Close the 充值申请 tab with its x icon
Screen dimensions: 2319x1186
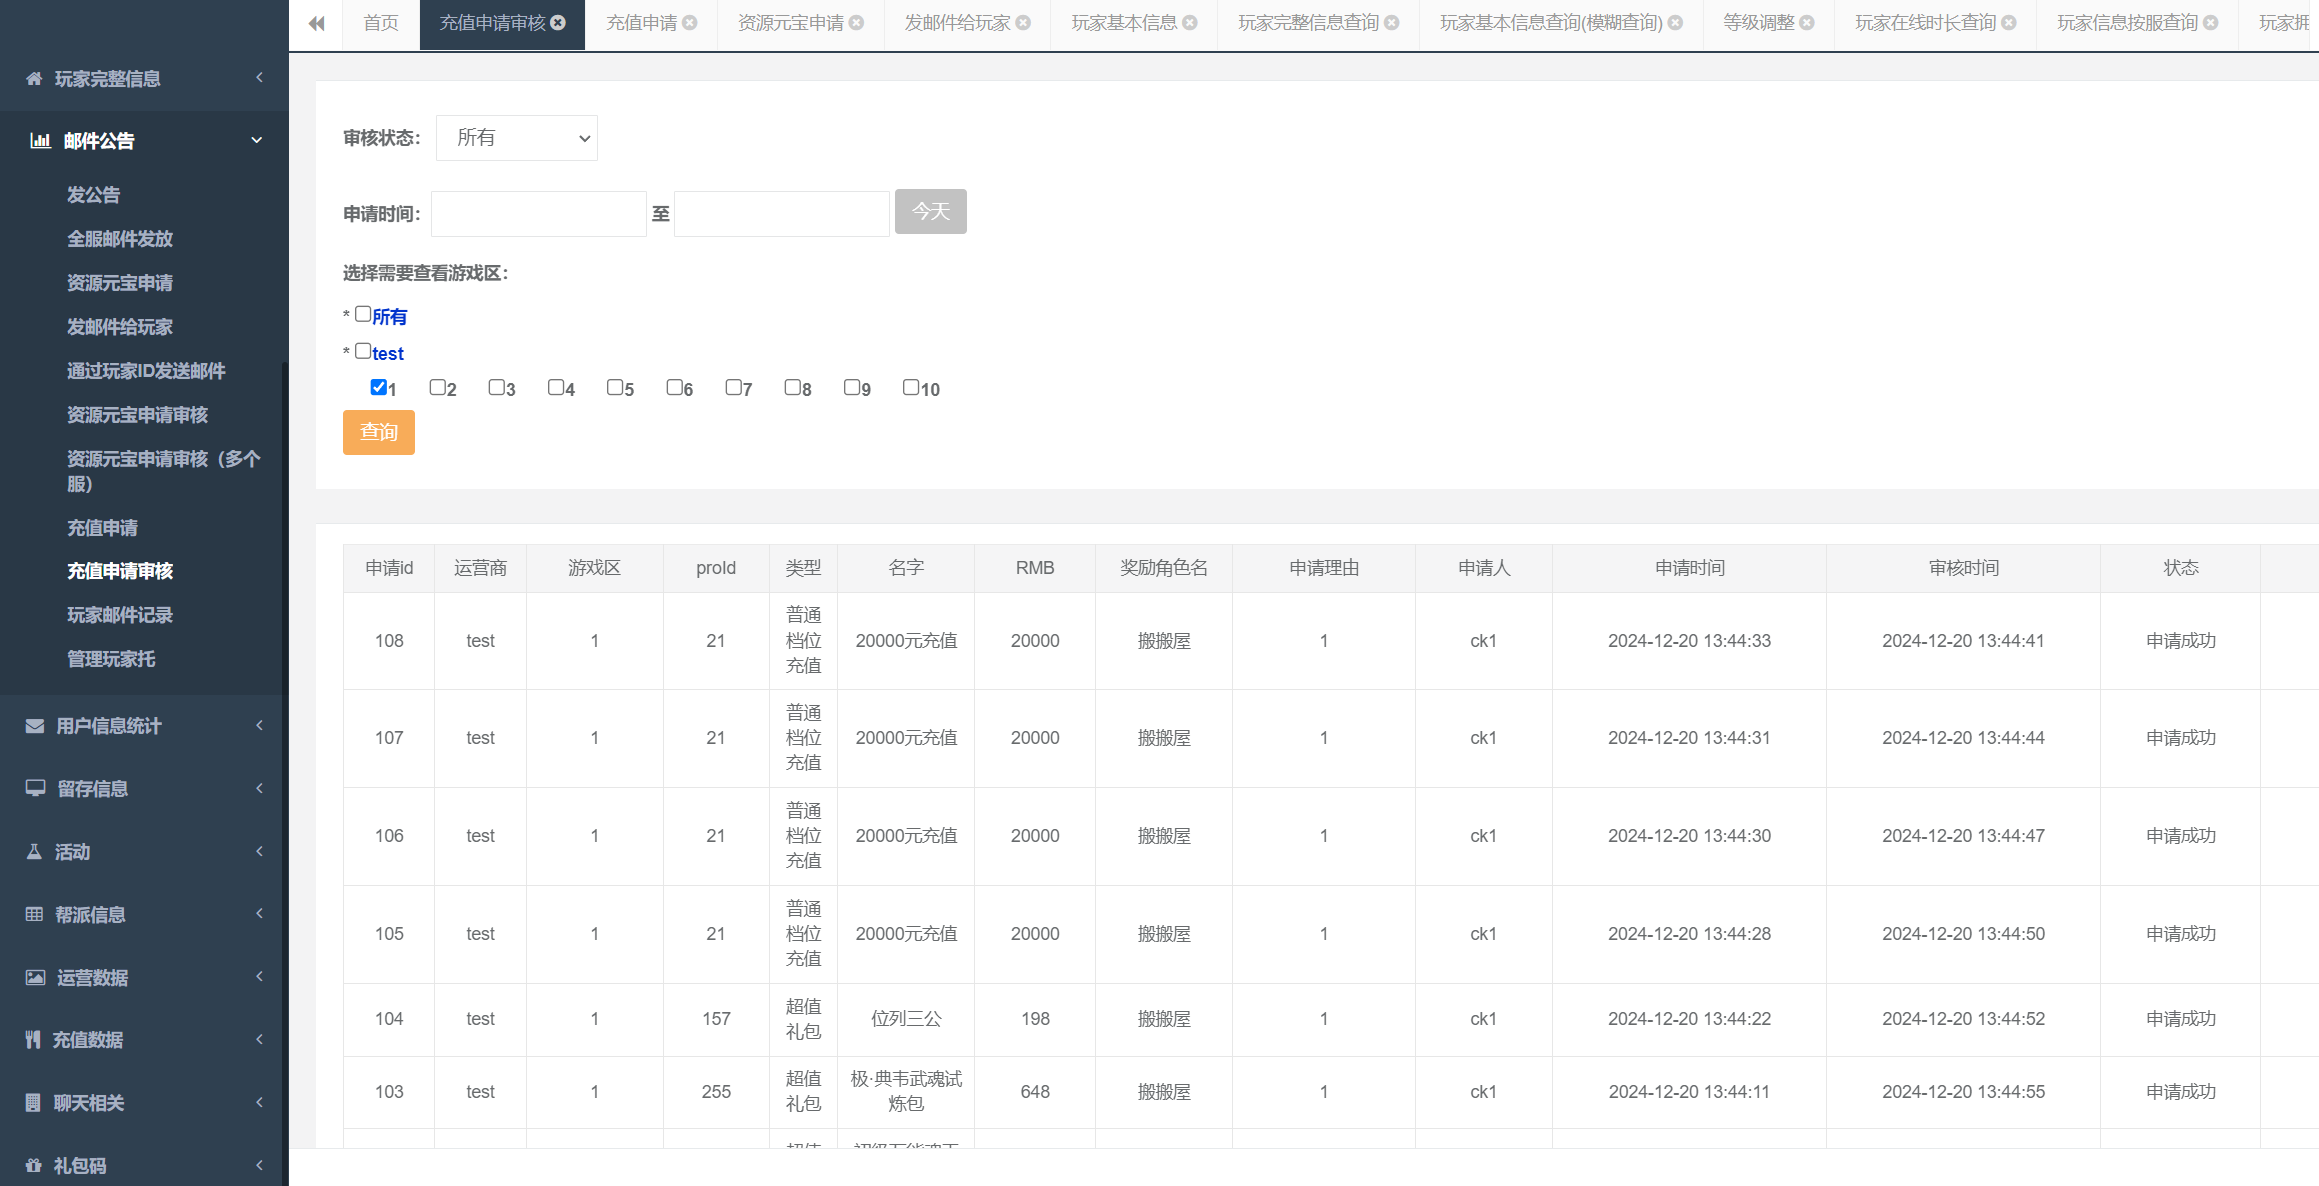click(690, 23)
